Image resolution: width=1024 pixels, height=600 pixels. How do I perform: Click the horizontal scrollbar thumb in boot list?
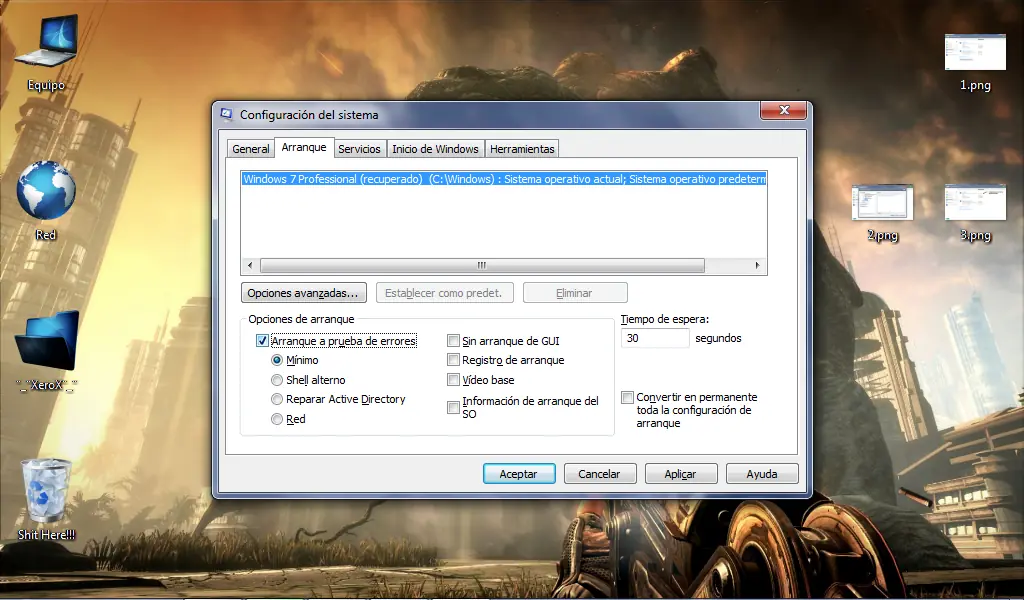482,266
